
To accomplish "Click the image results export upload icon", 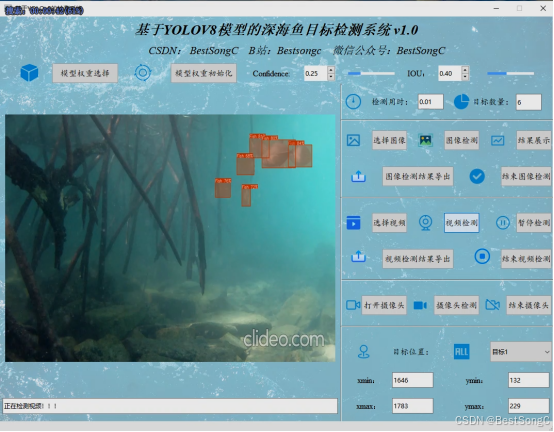I will coord(358,176).
